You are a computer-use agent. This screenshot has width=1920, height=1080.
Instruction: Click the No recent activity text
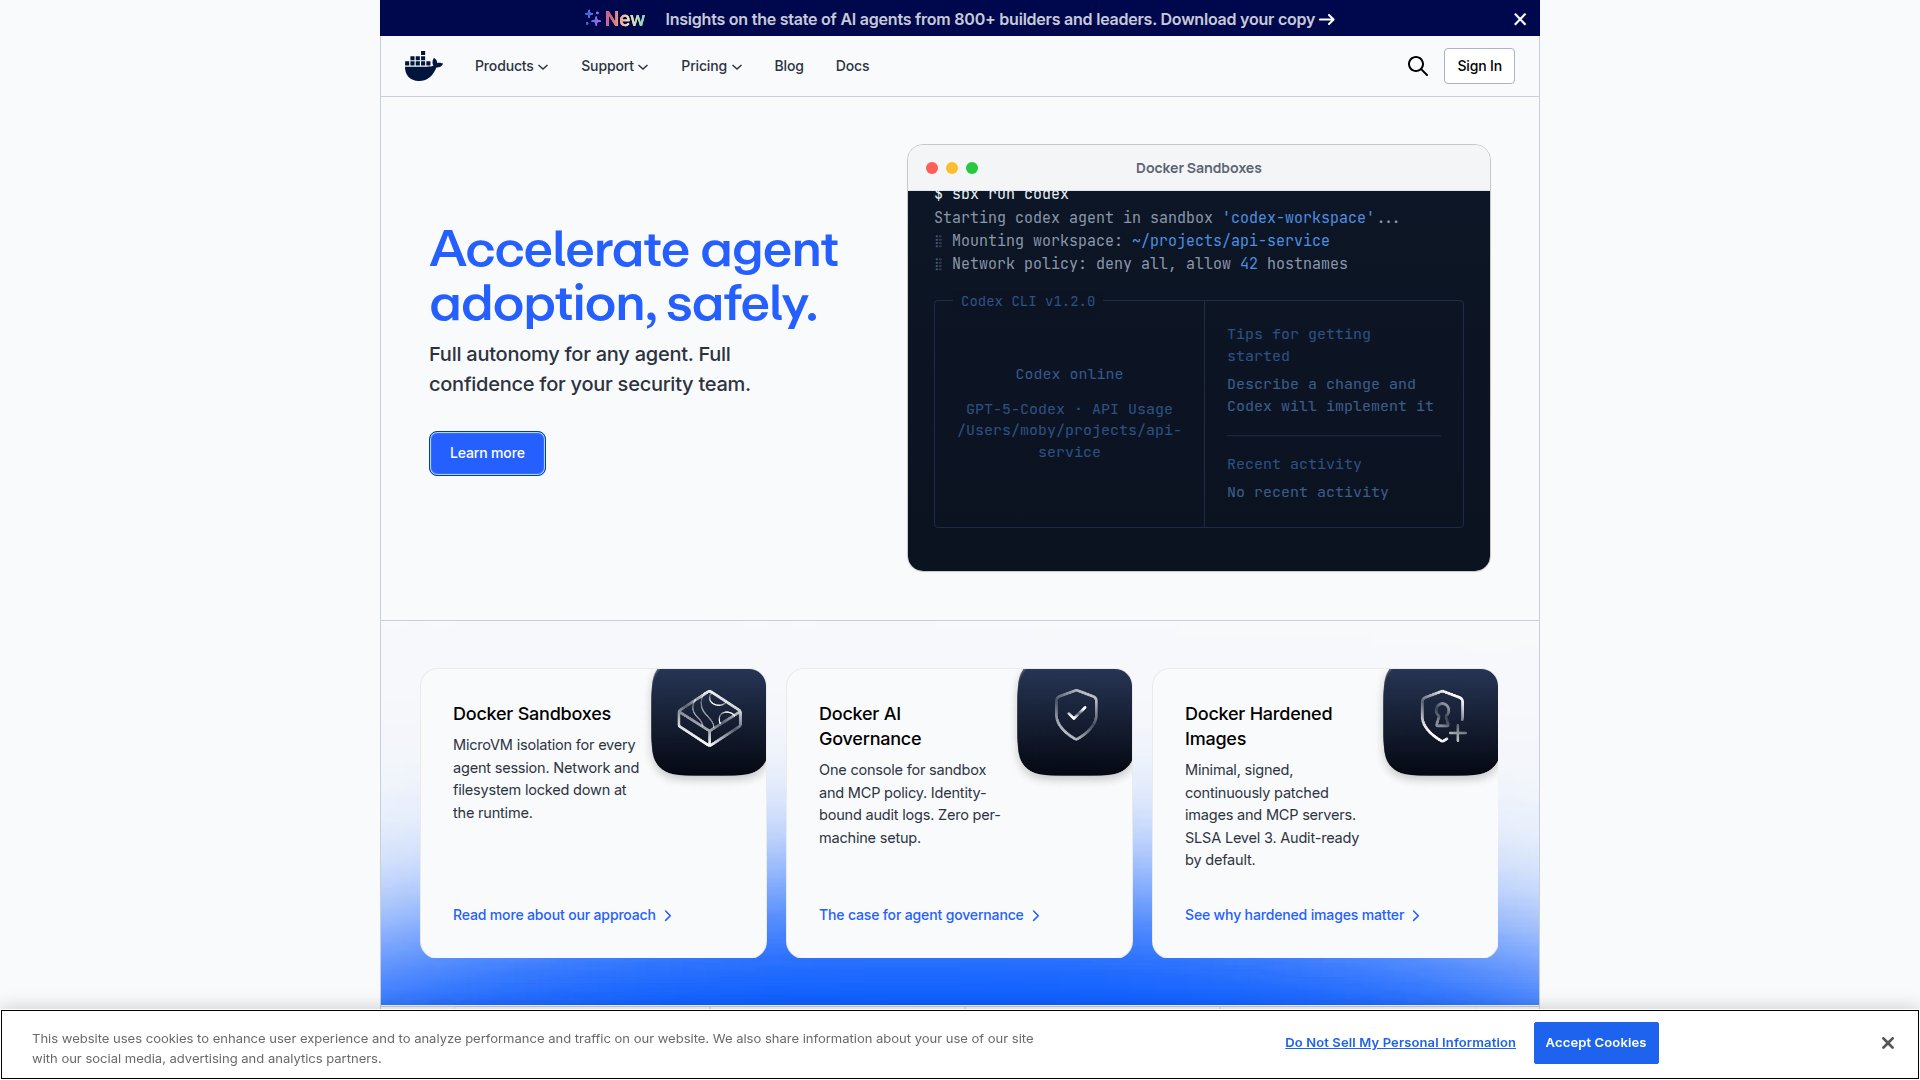pos(1307,492)
